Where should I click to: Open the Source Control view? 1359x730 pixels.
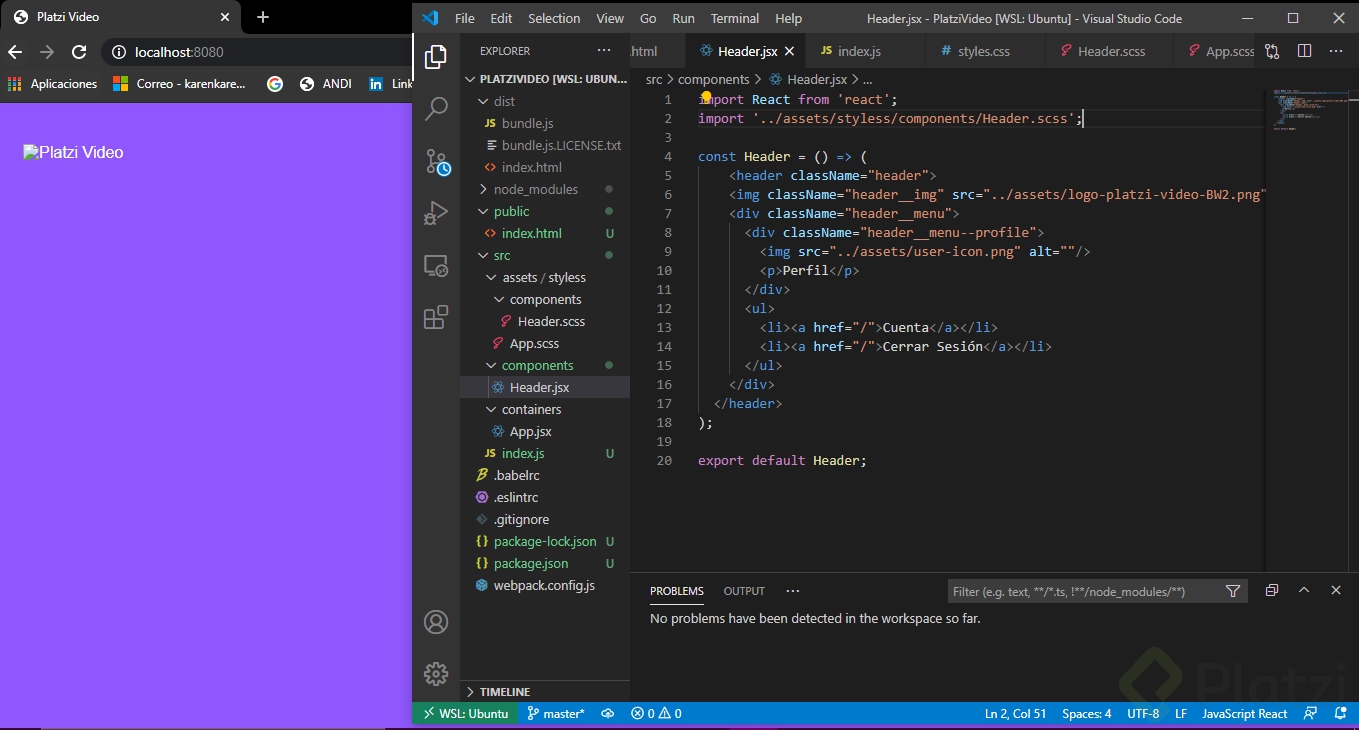[436, 162]
